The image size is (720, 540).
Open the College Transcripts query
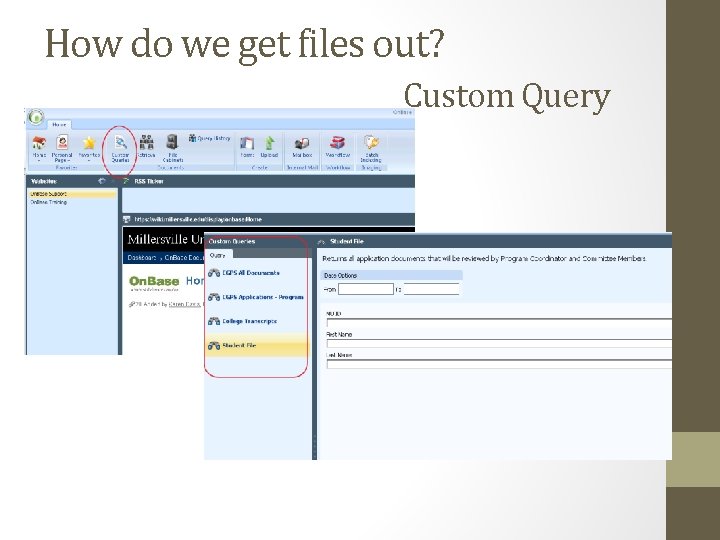click(249, 321)
